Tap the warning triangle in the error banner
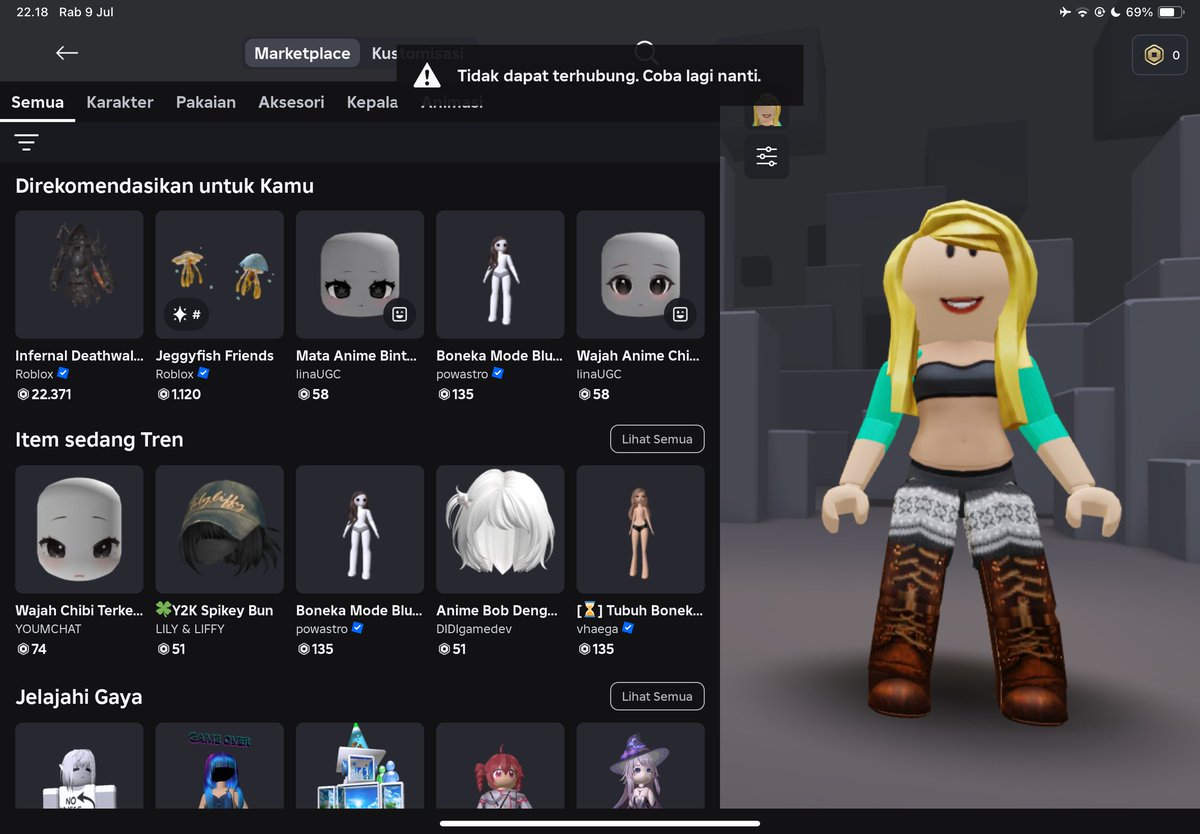 tap(427, 76)
